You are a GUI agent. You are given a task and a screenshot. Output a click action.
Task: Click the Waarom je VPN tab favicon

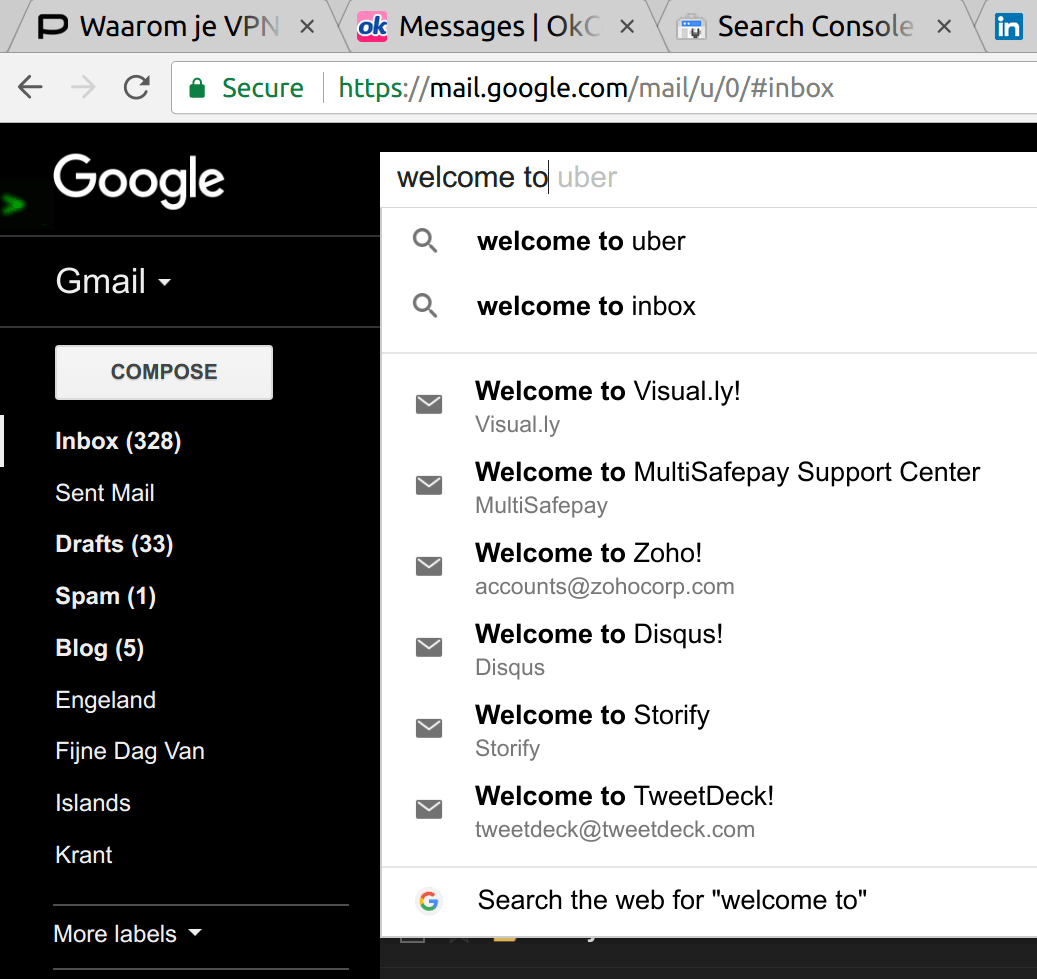[53, 27]
